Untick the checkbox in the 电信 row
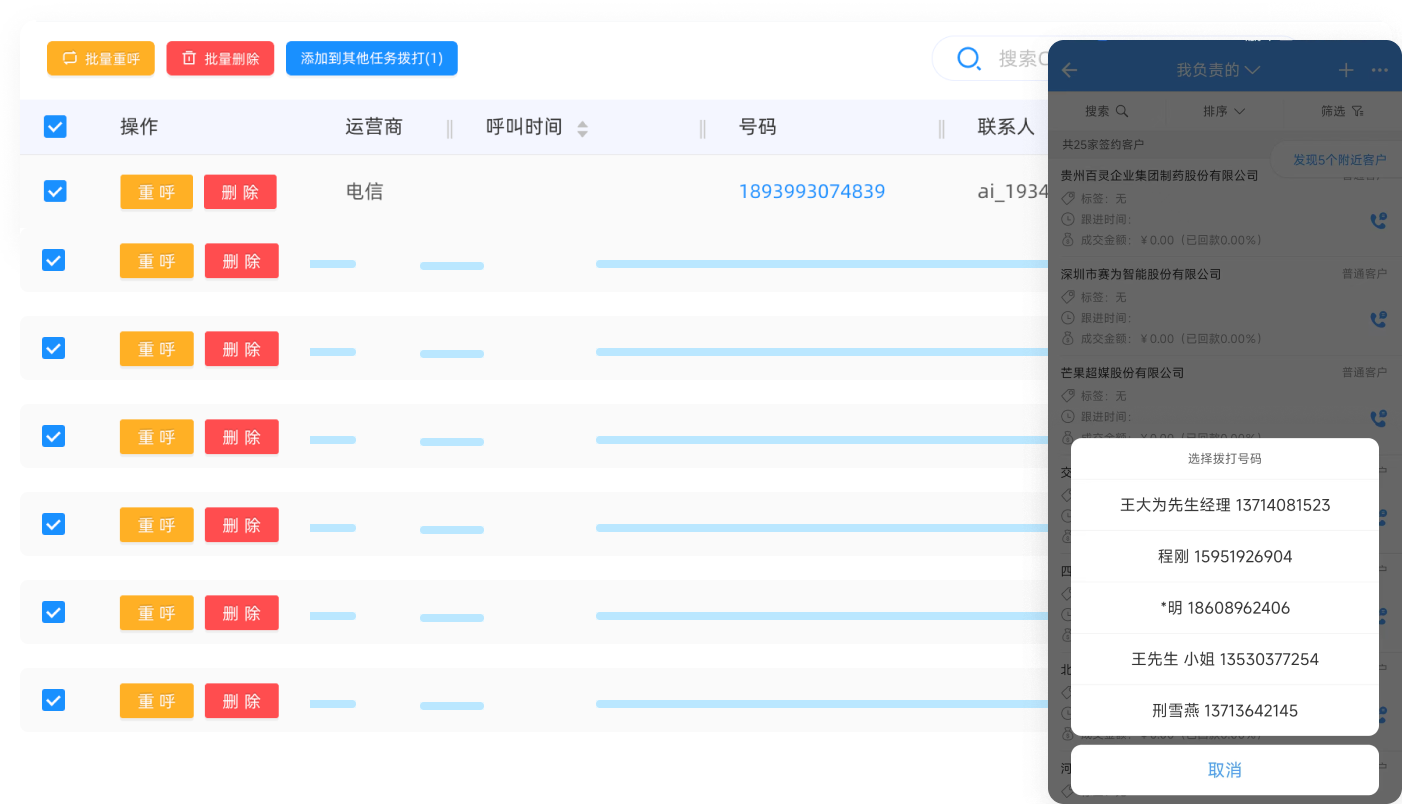Viewport: 1402px width, 804px height. [55, 191]
